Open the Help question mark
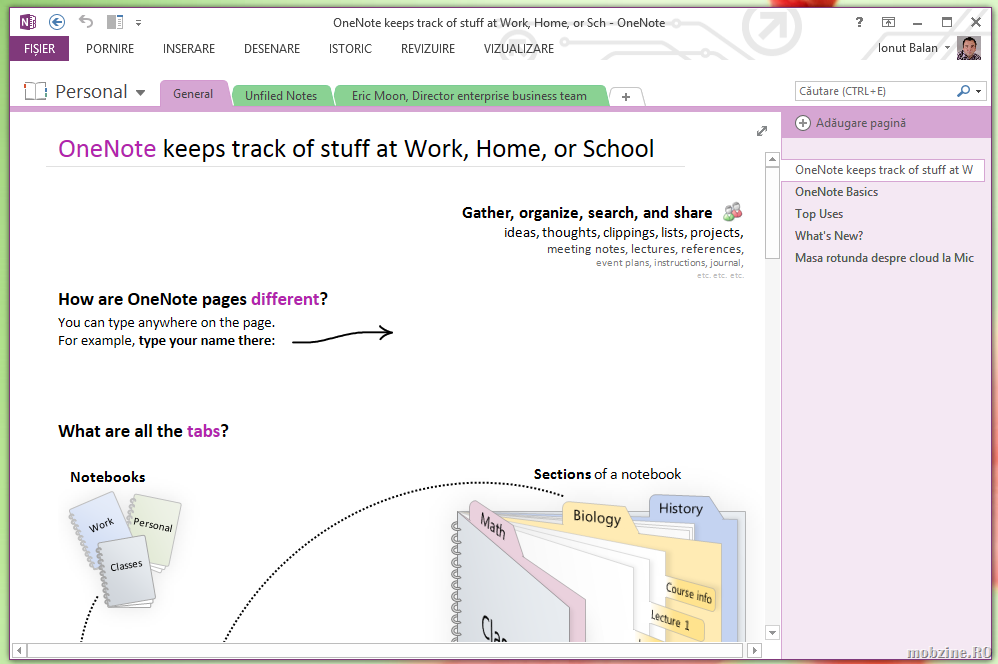998x664 pixels. [x=859, y=22]
